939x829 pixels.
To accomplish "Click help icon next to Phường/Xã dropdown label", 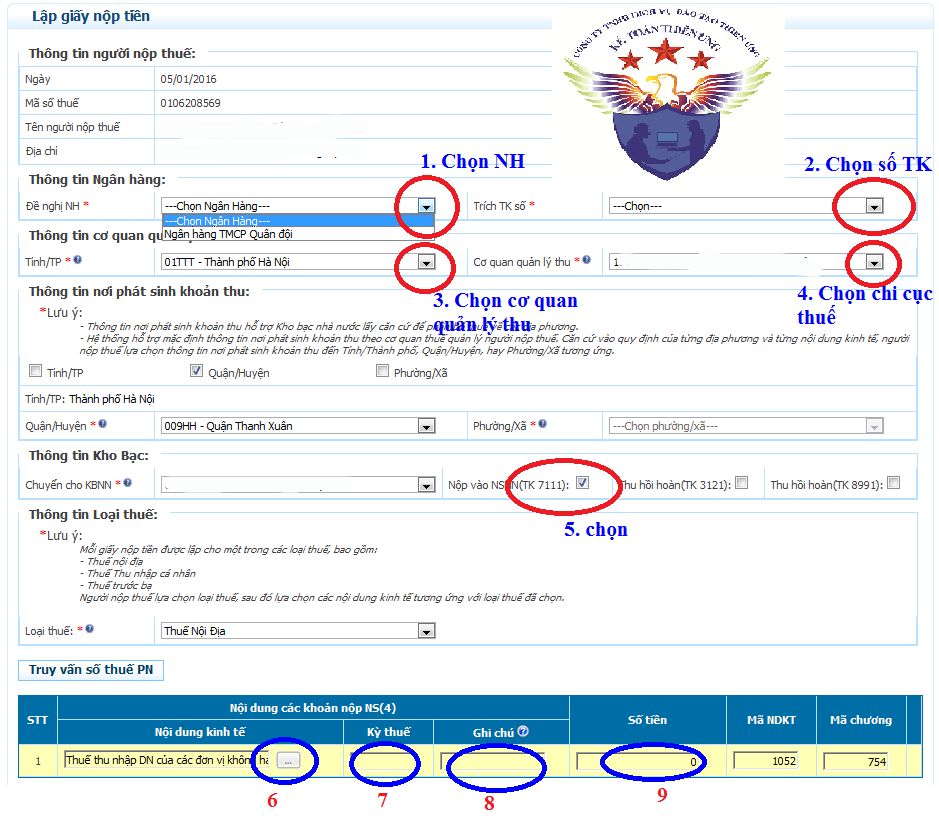I will [542, 425].
